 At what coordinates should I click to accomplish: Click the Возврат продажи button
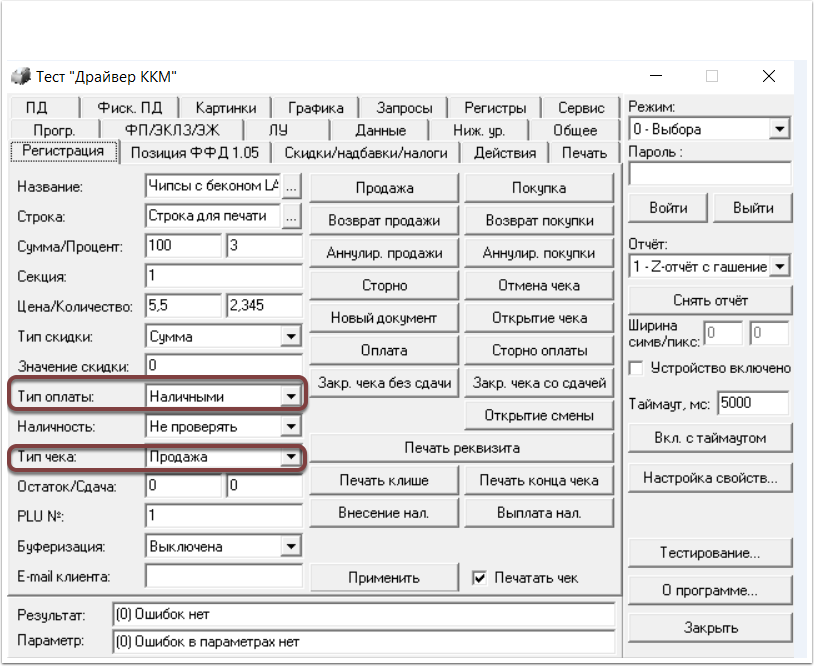click(384, 221)
